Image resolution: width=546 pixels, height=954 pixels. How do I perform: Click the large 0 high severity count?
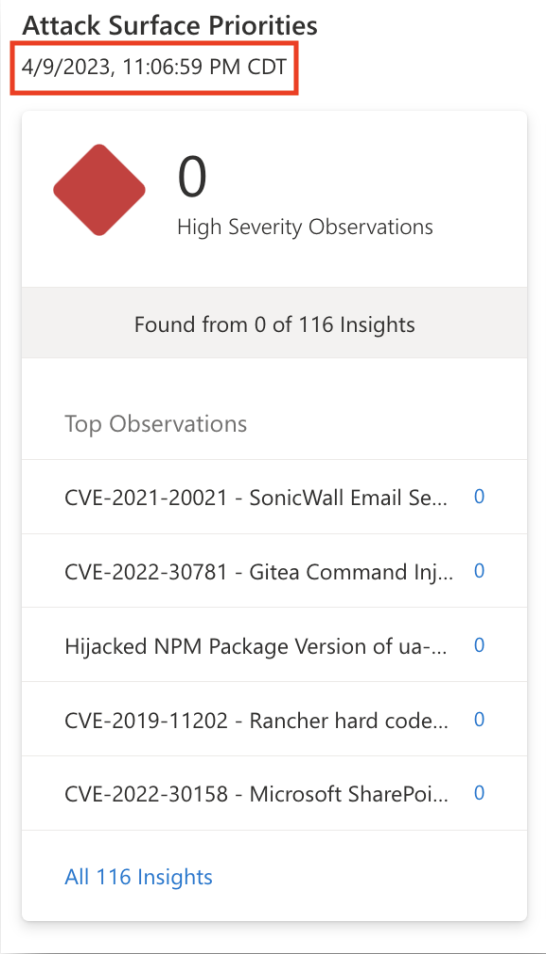(x=192, y=176)
